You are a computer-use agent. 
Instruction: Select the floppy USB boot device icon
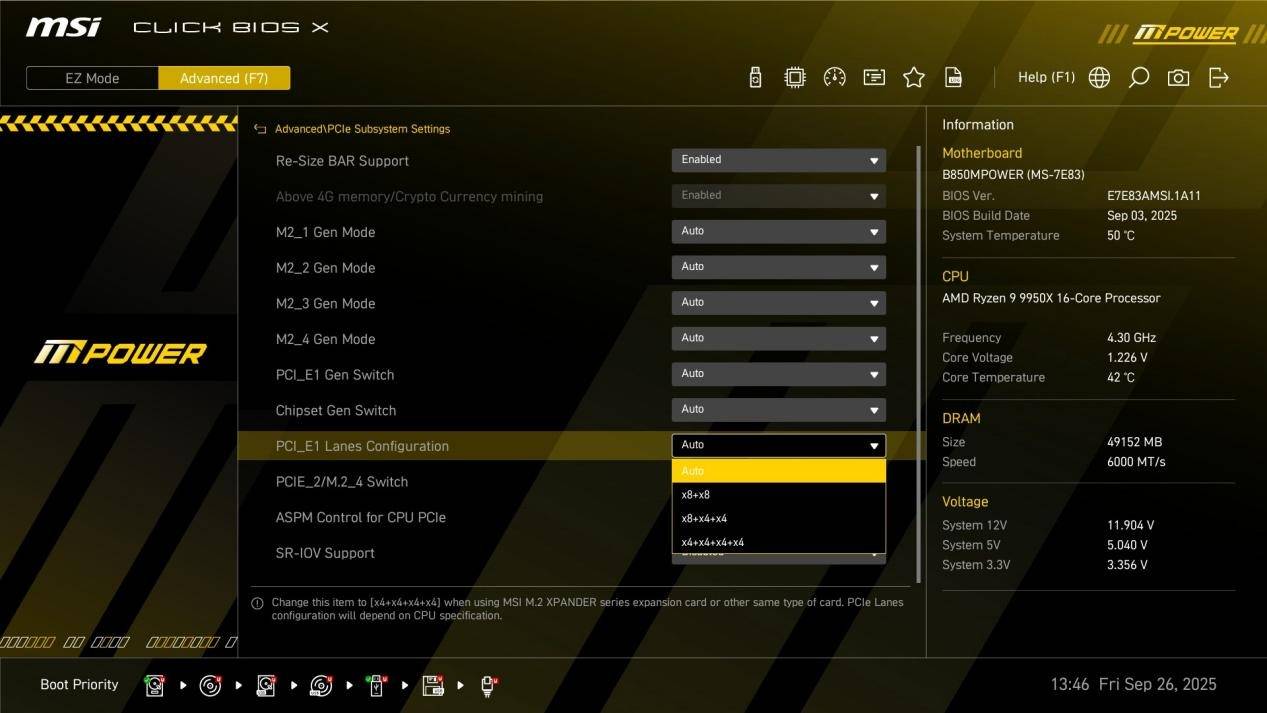(x=433, y=686)
